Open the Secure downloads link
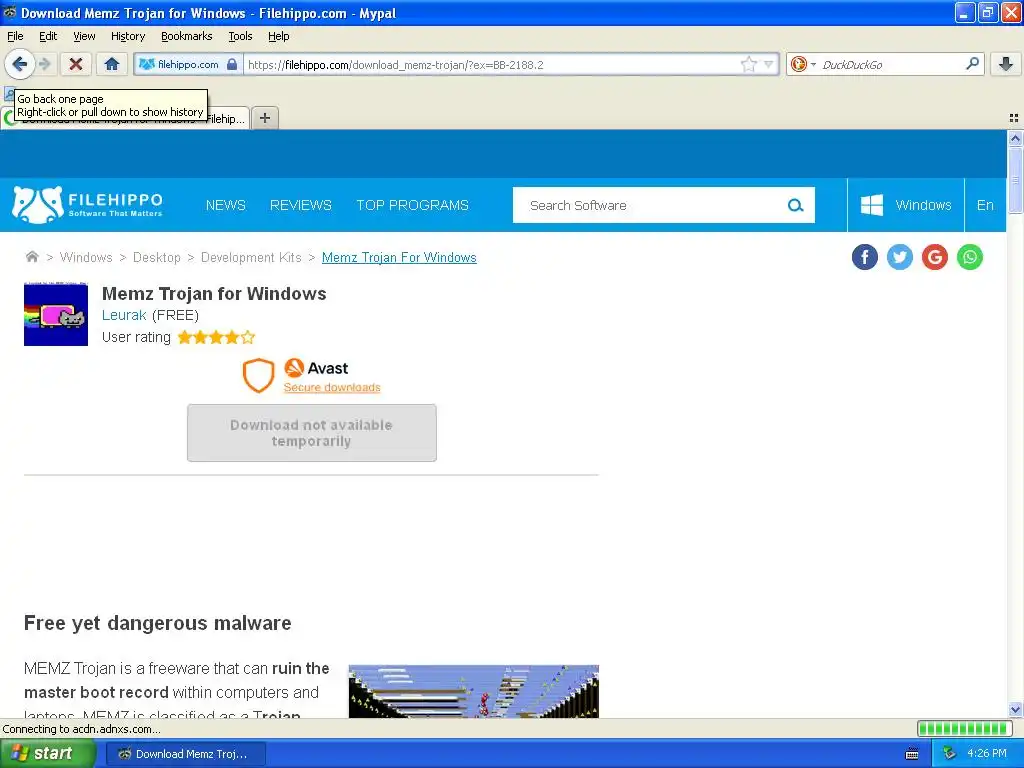1024x768 pixels. [332, 387]
